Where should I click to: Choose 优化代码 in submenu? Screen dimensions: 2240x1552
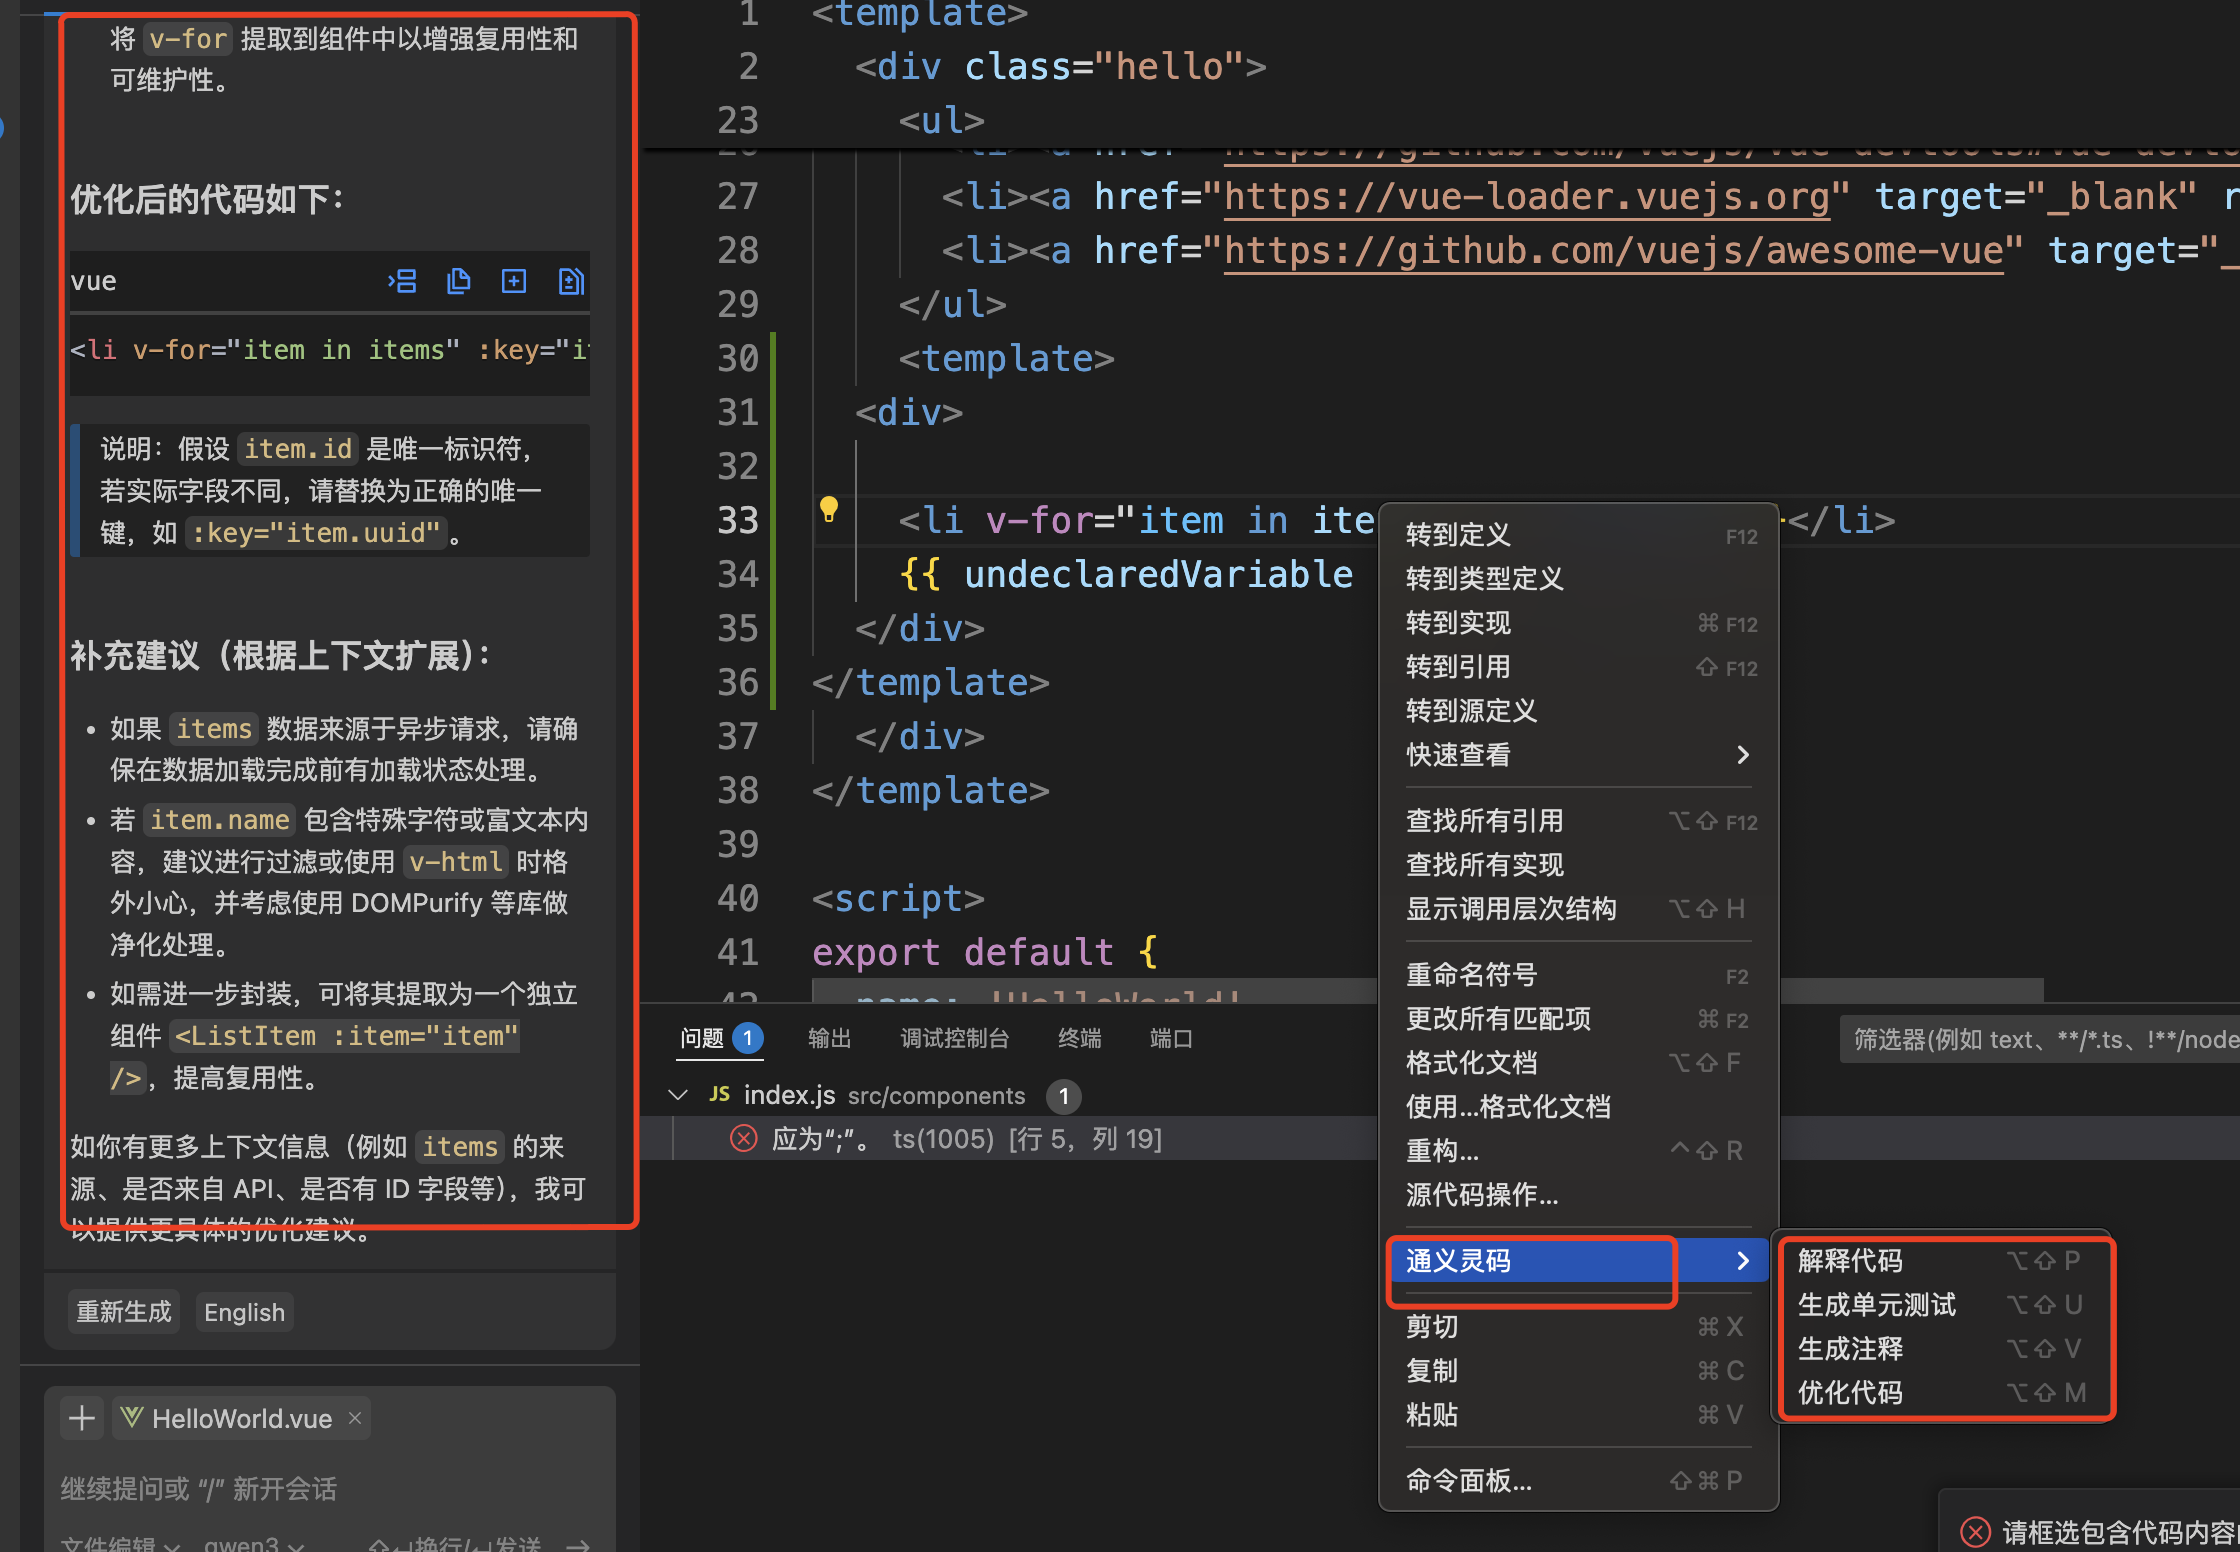click(x=1942, y=1393)
